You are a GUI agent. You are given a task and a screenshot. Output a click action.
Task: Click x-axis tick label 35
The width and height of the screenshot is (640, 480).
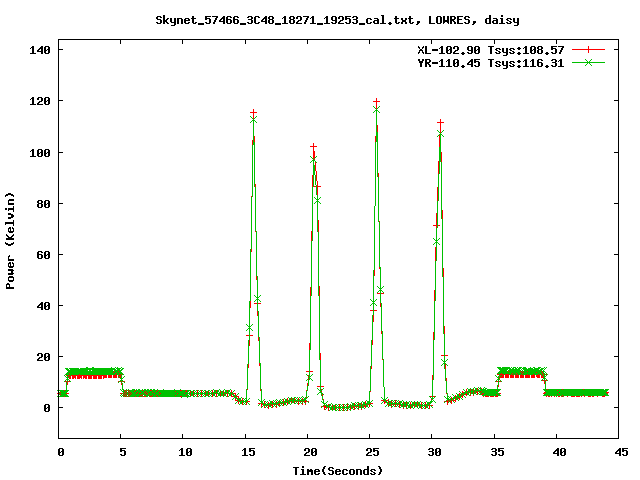pos(497,452)
